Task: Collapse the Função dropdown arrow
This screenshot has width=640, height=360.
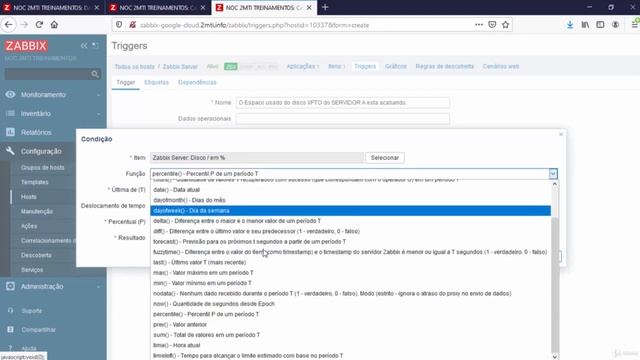Action: click(553, 174)
